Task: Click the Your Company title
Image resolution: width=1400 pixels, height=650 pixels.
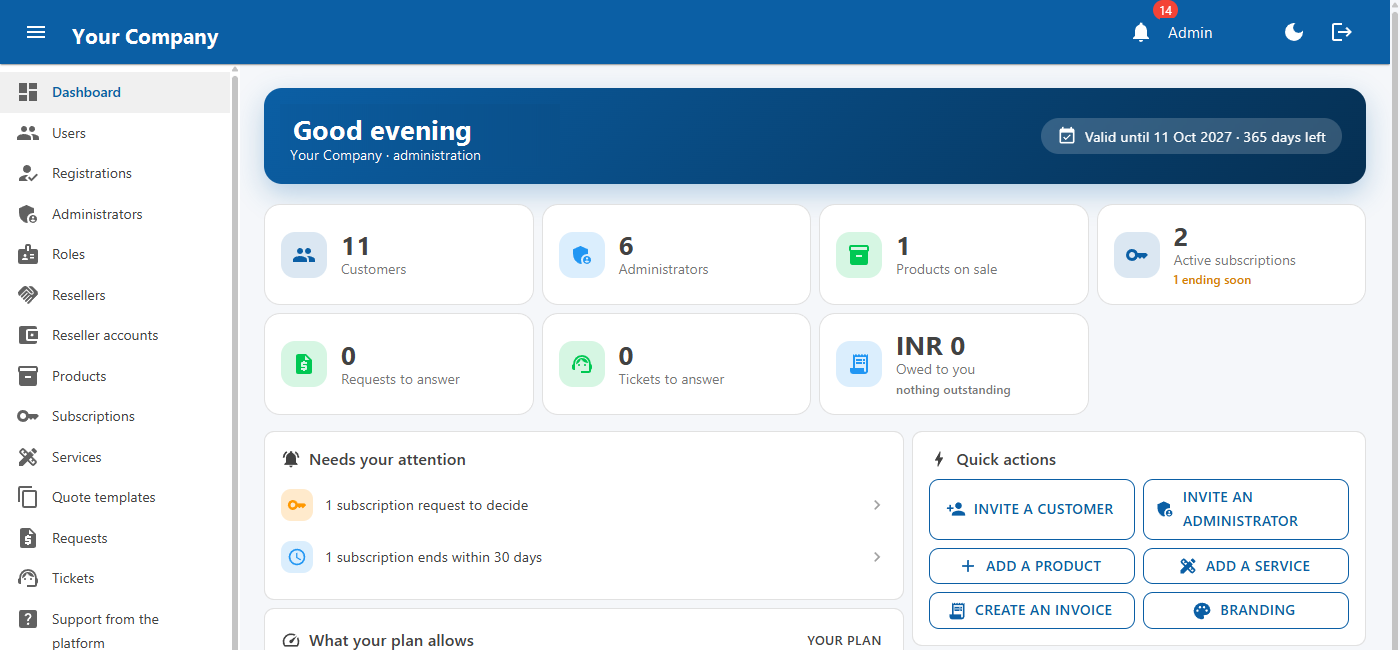Action: (145, 37)
